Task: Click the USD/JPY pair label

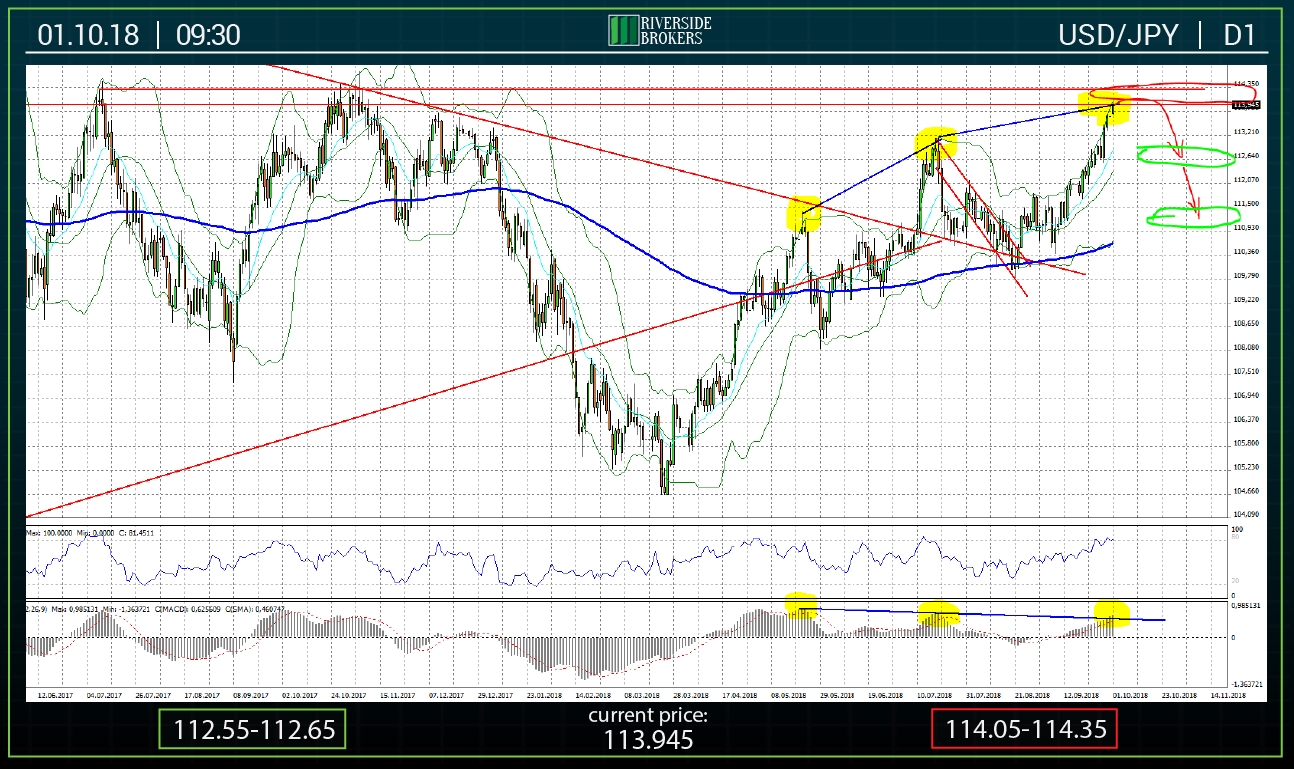Action: point(1120,35)
